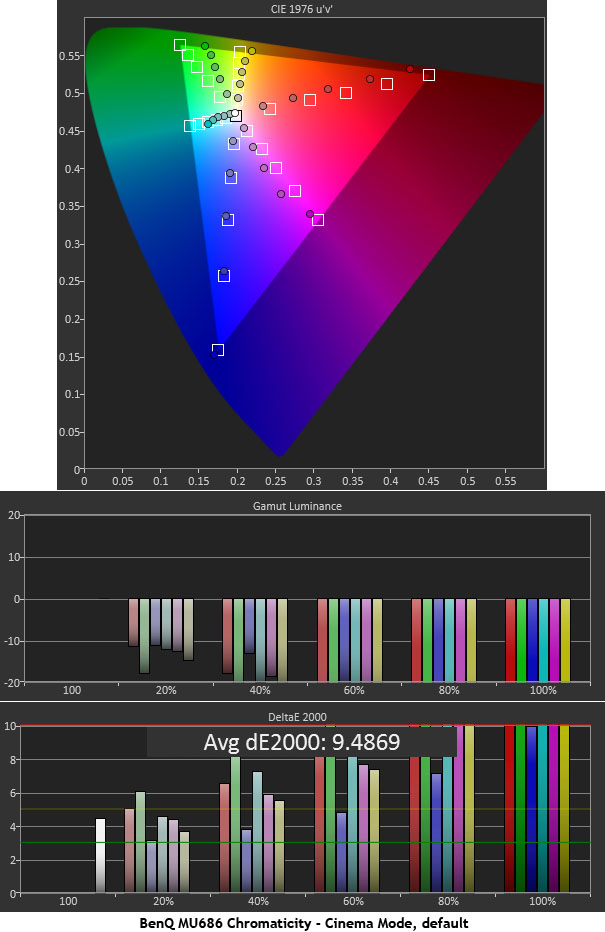Click the CIE 1976 u'v' chart title
Viewport: 605px width, 932px height.
point(314,10)
